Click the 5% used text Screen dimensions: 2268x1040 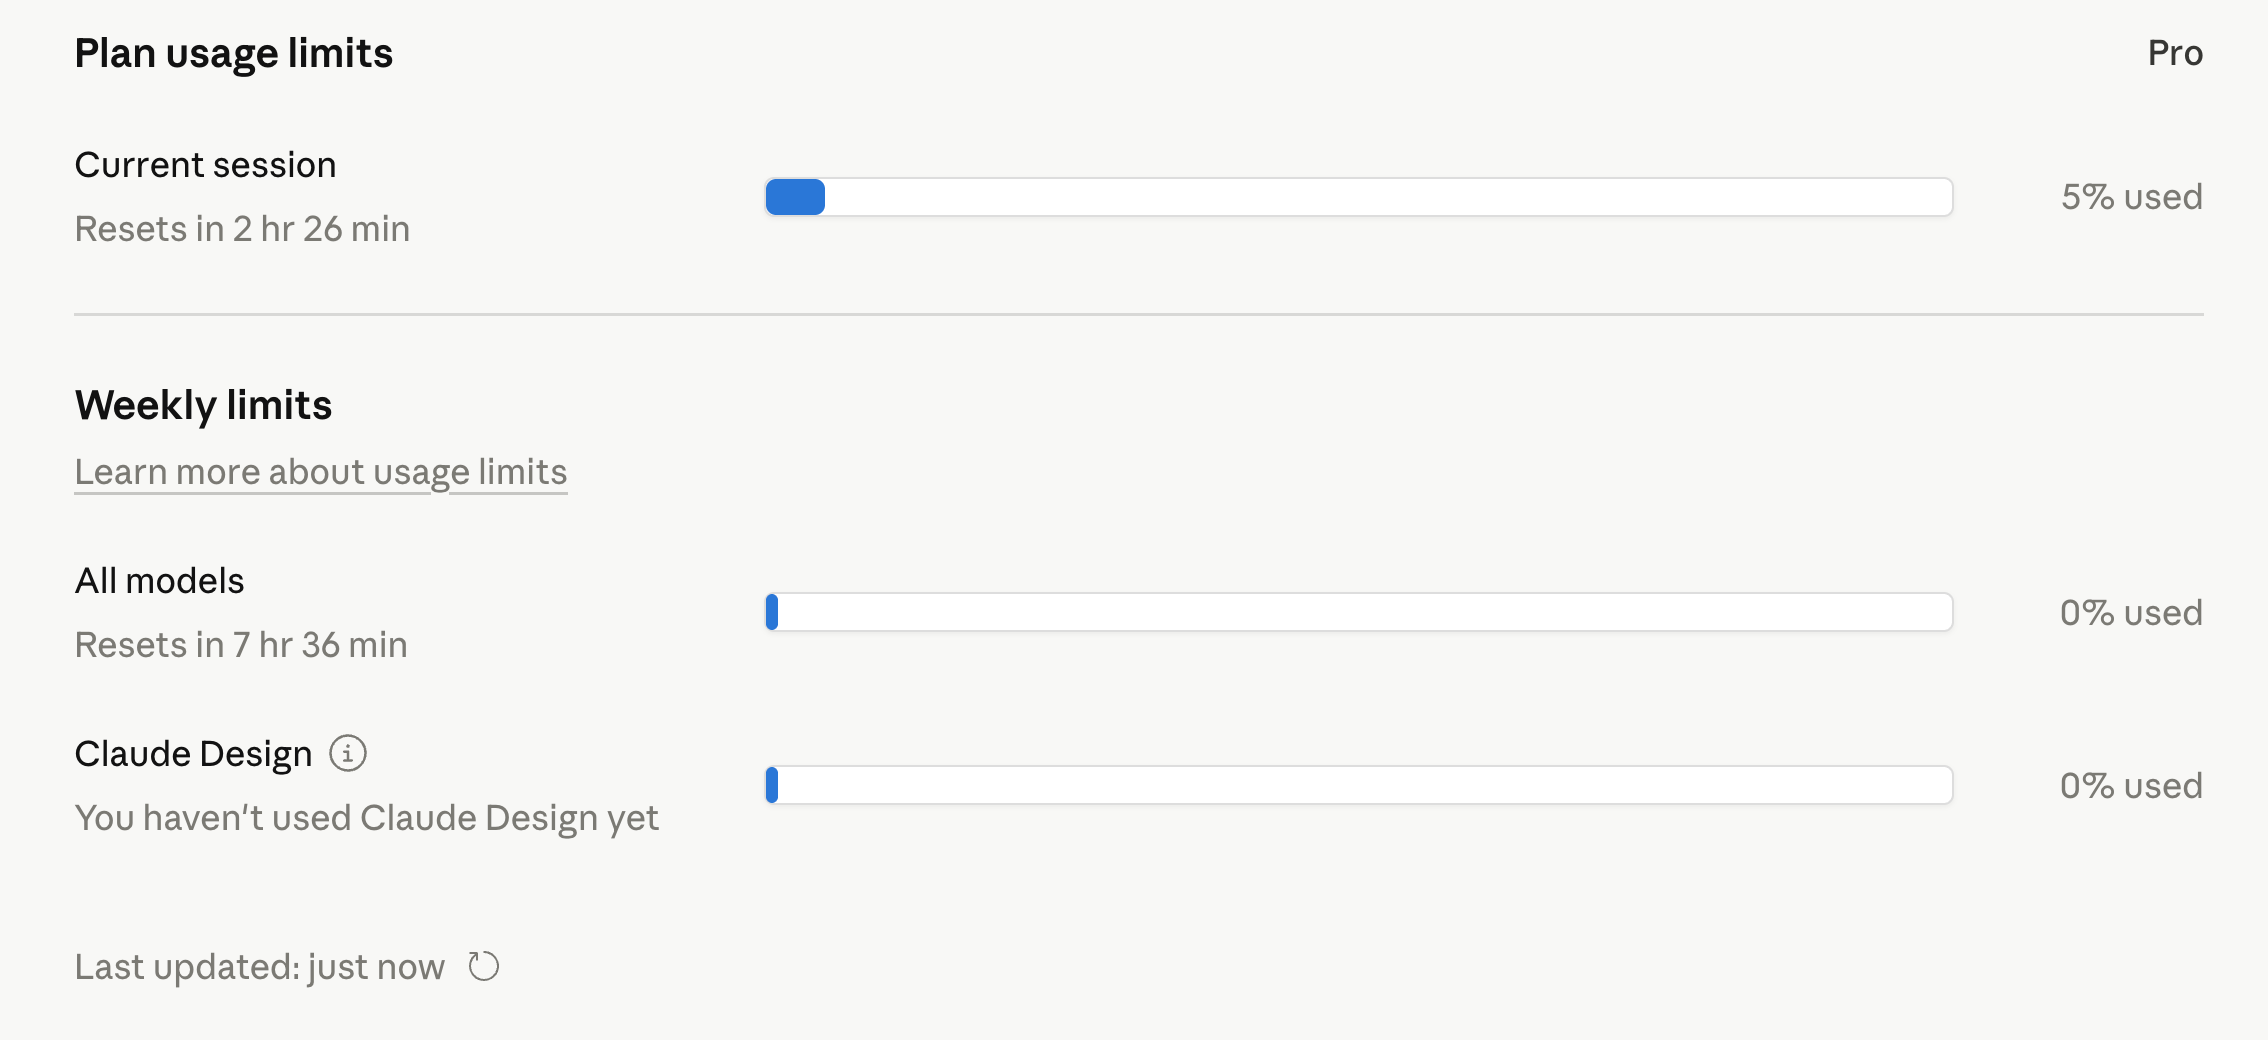(2132, 197)
